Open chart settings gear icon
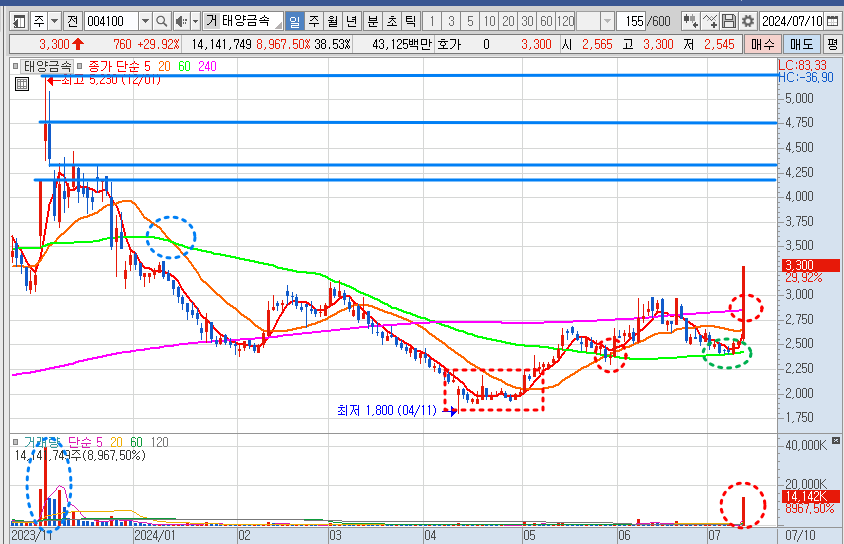The height and width of the screenshot is (544, 844). tap(748, 22)
